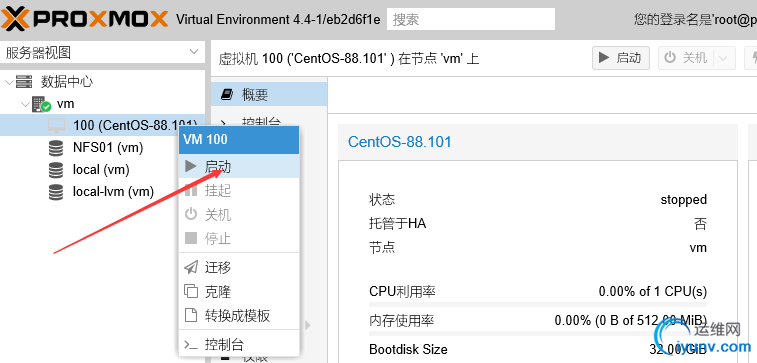The height and width of the screenshot is (363, 757).
Task: Click the 内存使用率 label
Action: 402,320
